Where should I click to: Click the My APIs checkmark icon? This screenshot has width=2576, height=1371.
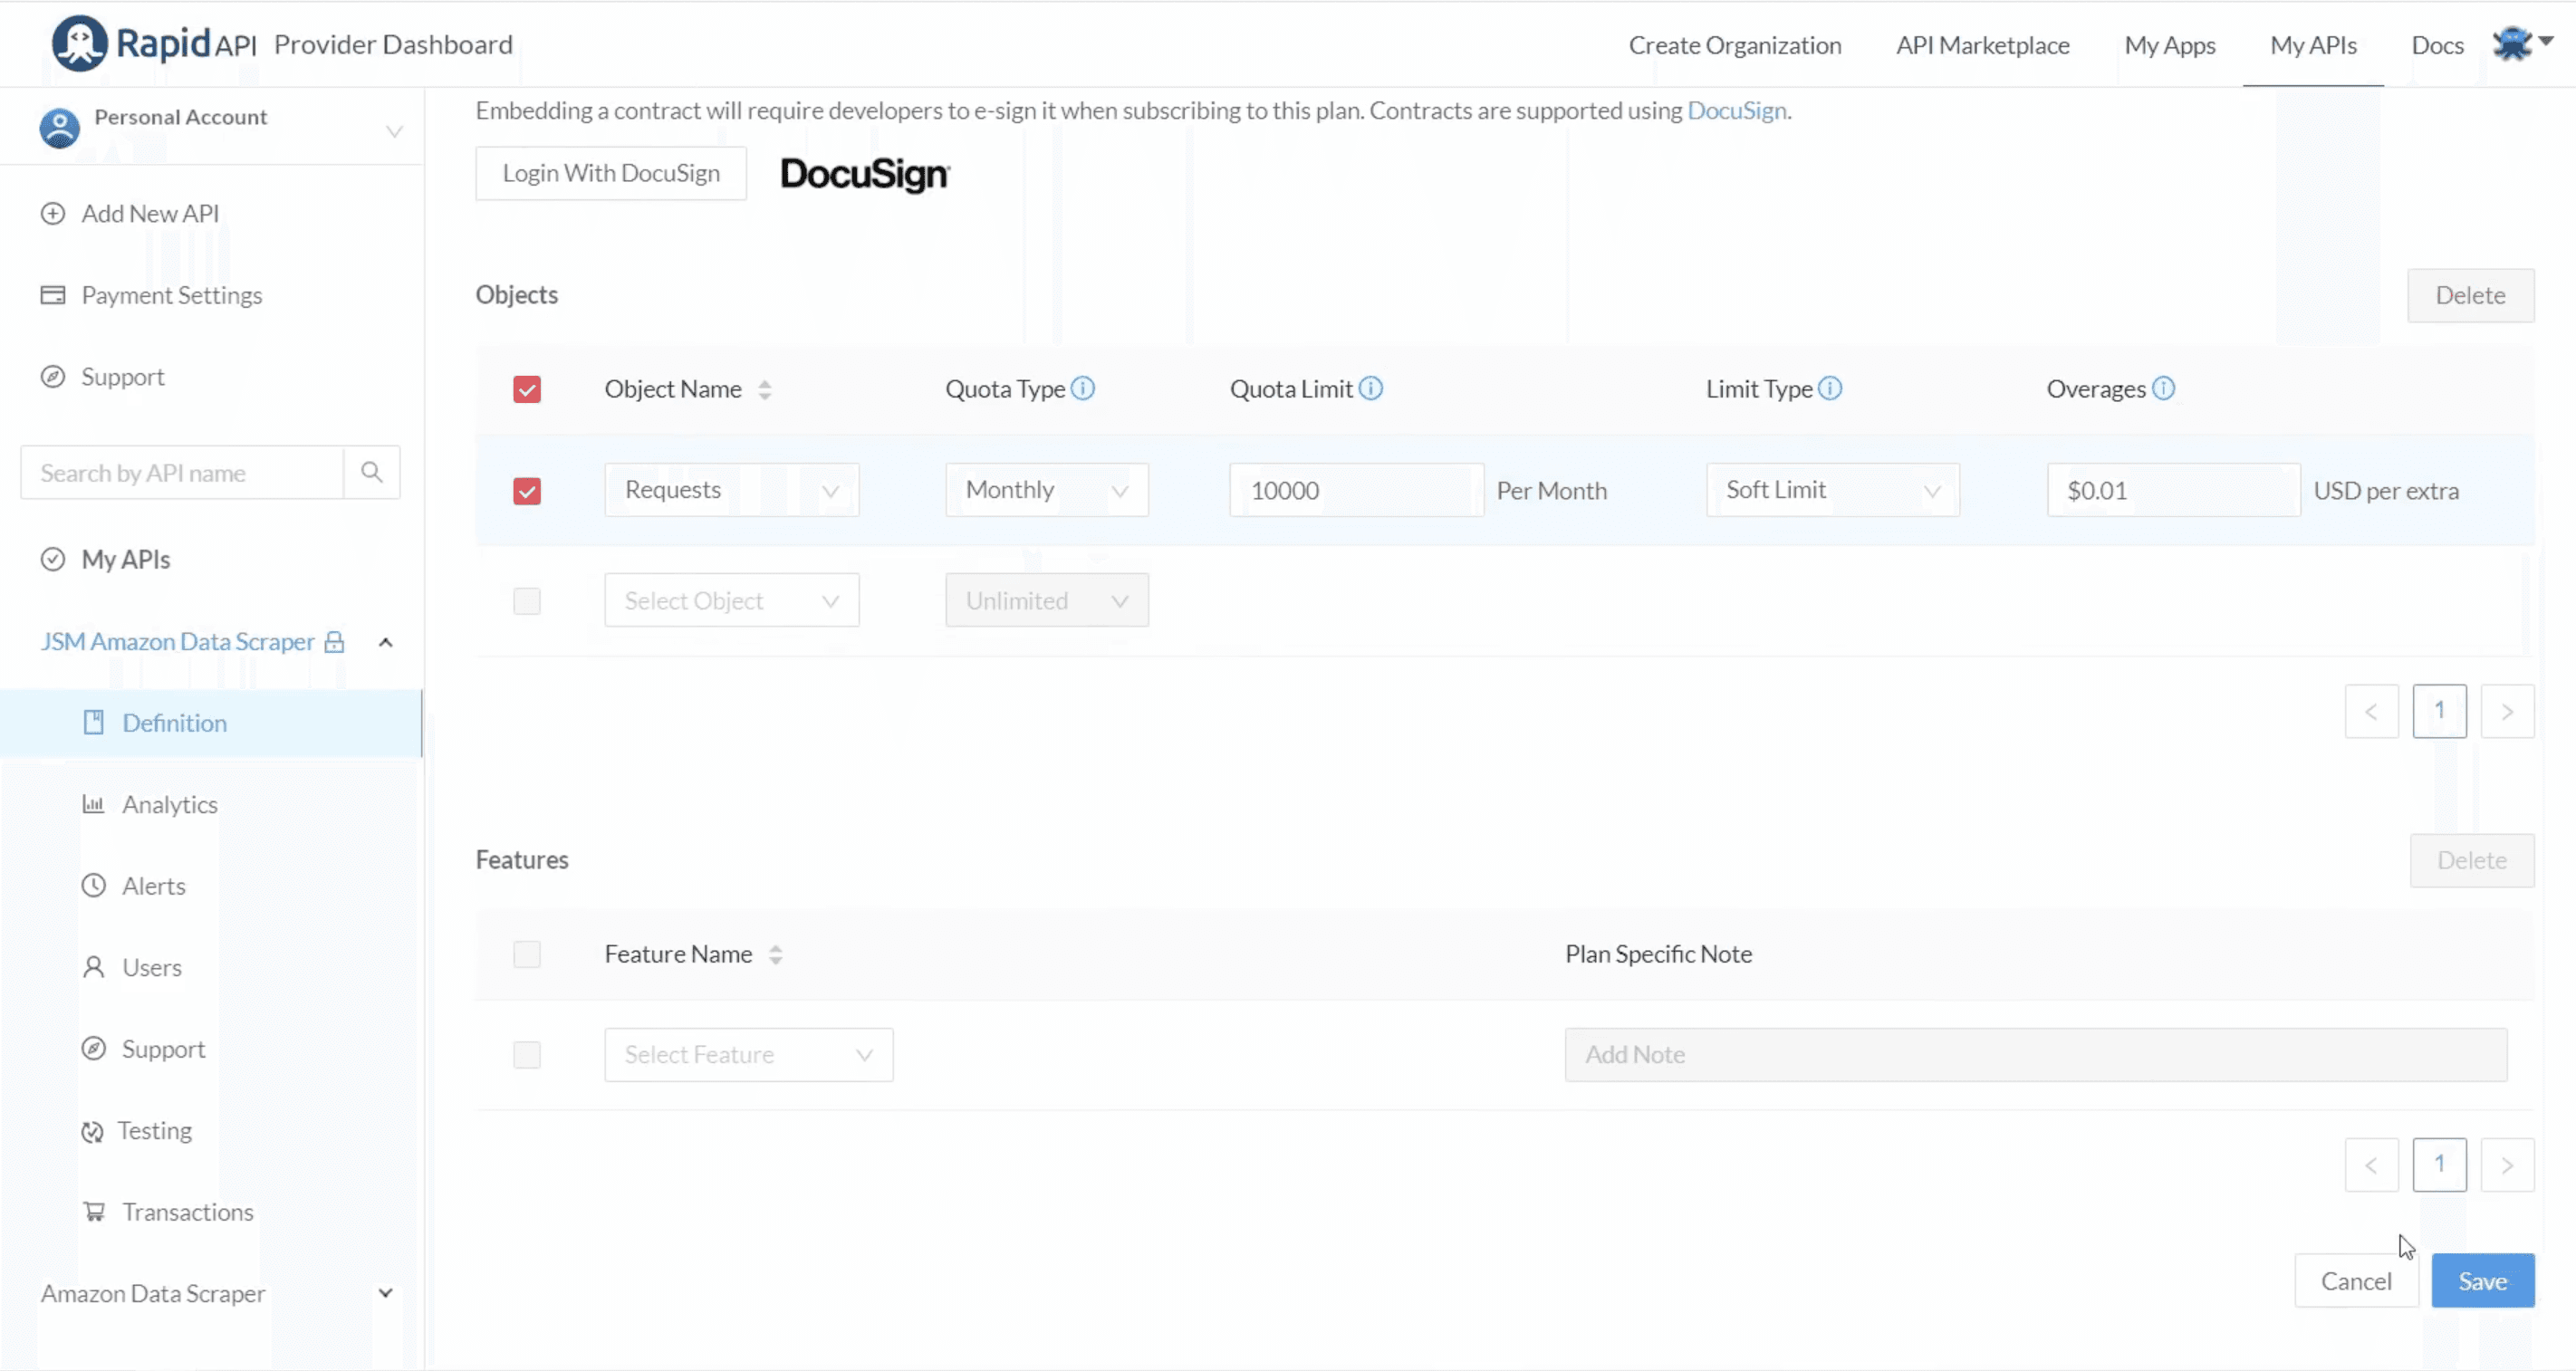[53, 559]
